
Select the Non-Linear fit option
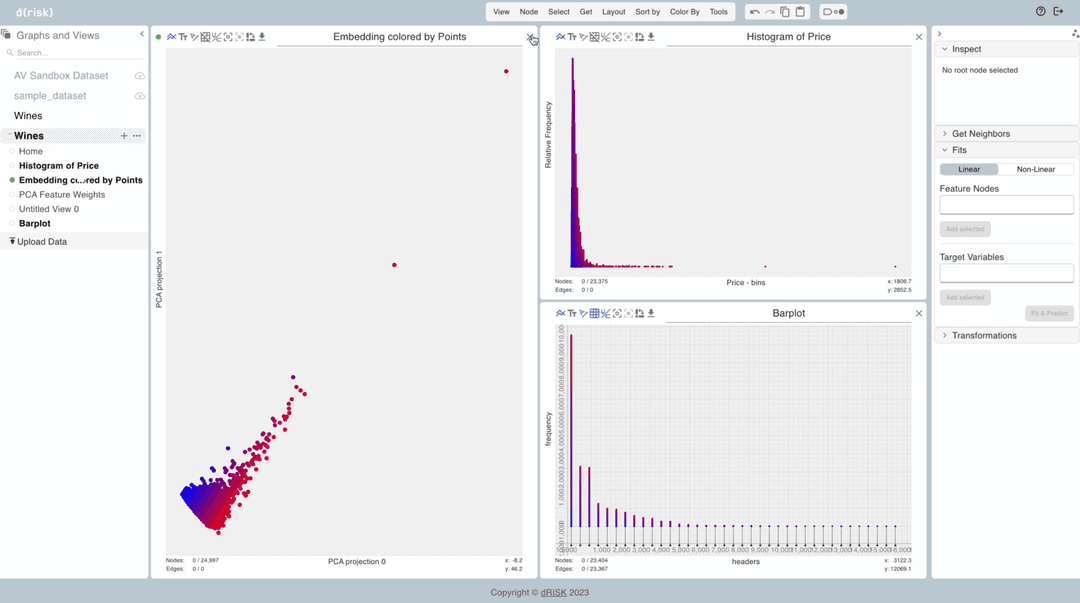click(1036, 169)
